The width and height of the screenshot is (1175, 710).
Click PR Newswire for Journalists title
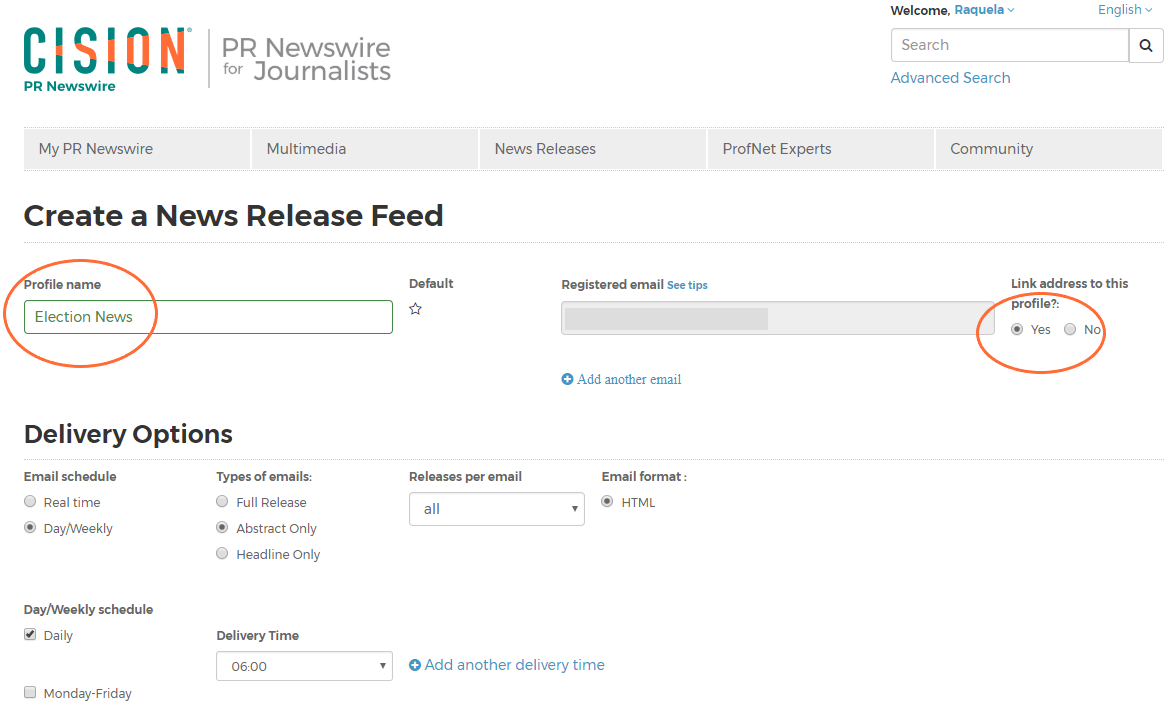point(306,59)
